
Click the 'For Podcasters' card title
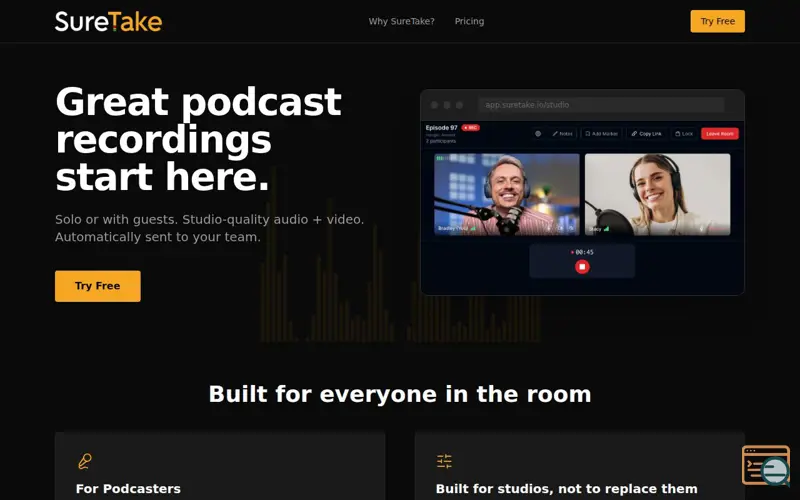128,488
